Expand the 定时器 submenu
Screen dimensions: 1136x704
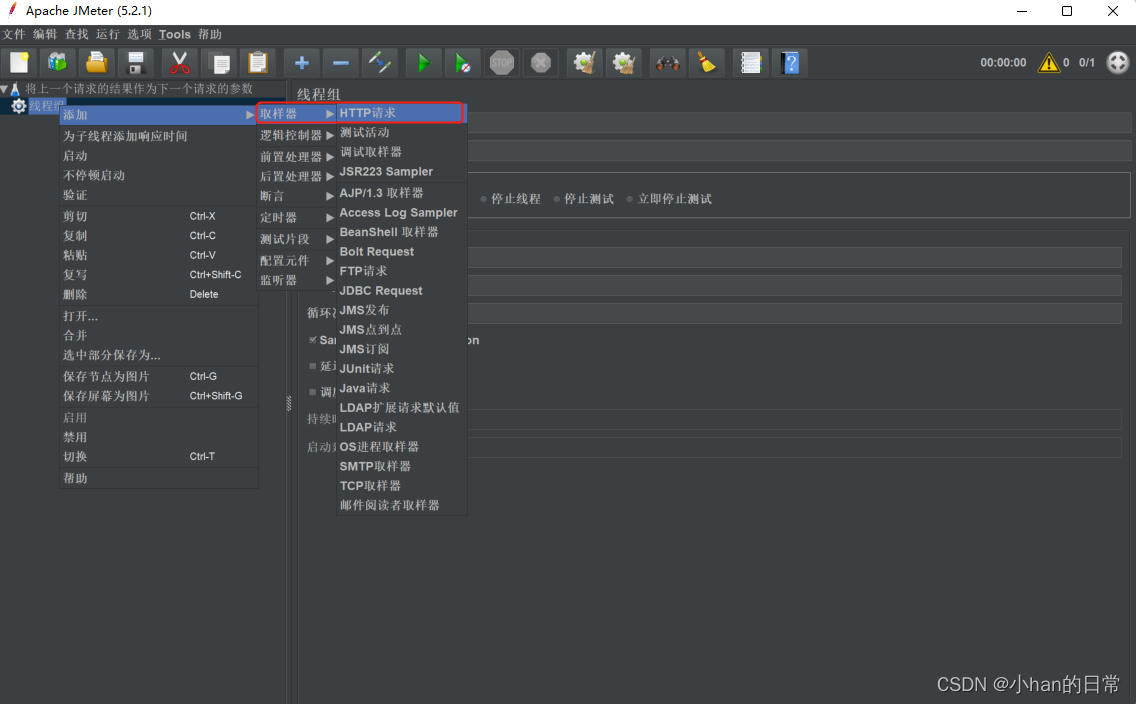point(296,217)
